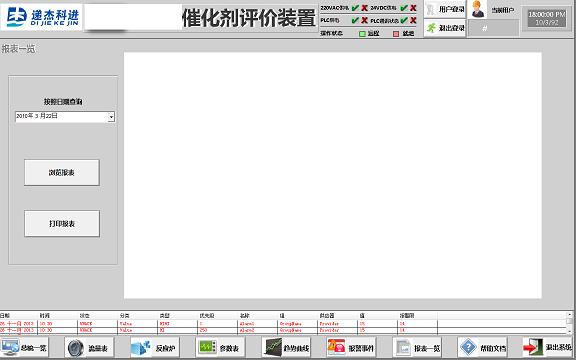Click the 日期 alarm column header
Image resolution: width=576 pixels, height=360 pixels.
tap(5, 315)
